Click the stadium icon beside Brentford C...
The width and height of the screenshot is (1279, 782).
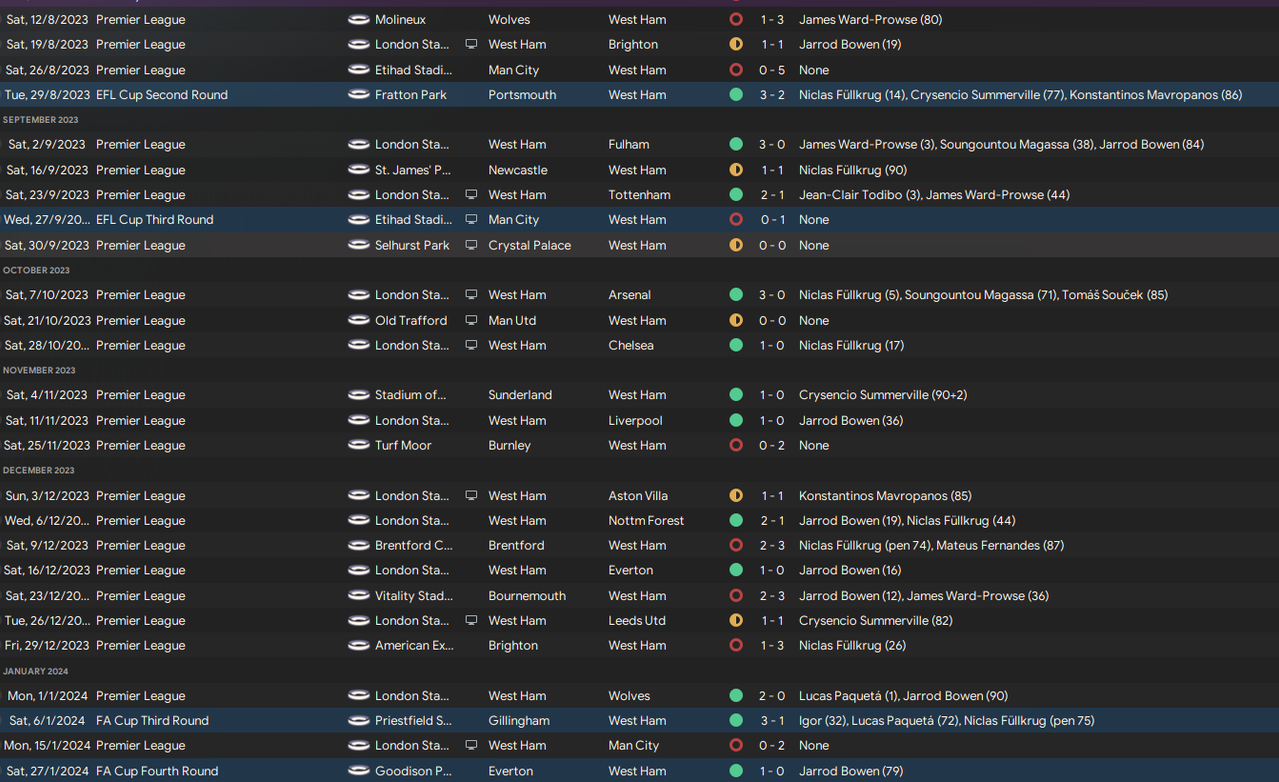358,546
